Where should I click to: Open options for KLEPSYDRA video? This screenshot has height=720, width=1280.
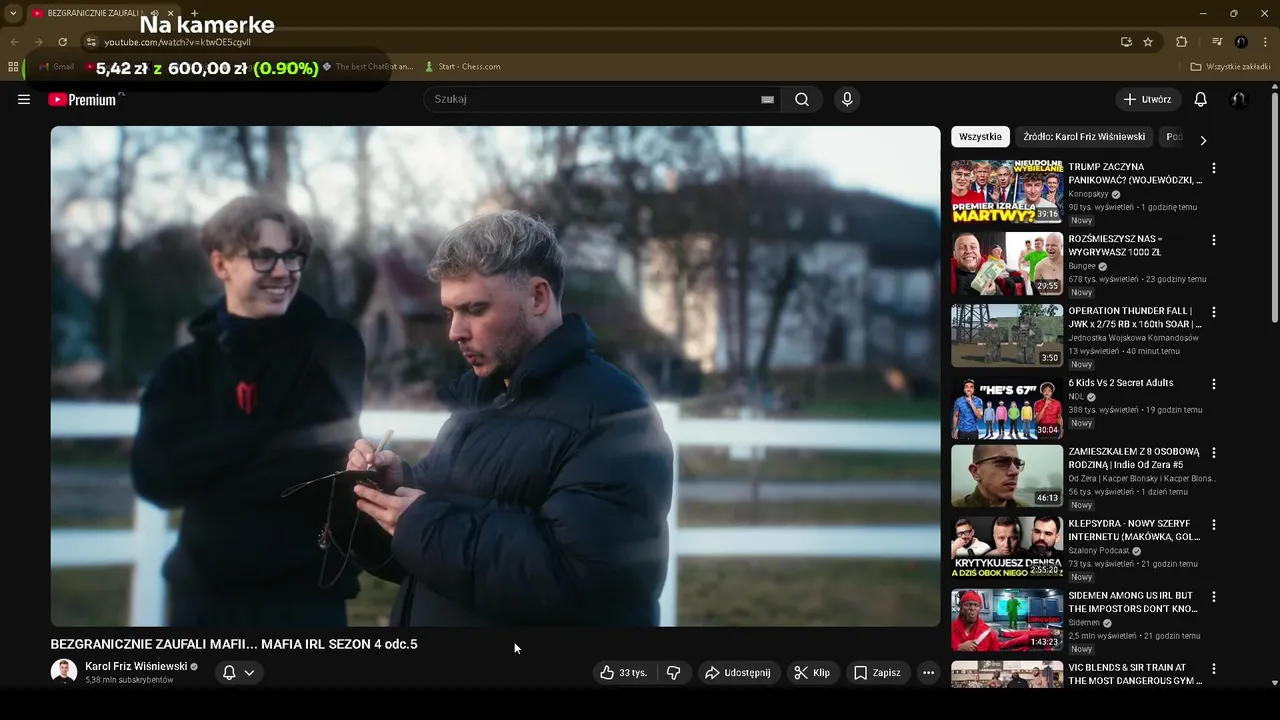pos(1214,524)
